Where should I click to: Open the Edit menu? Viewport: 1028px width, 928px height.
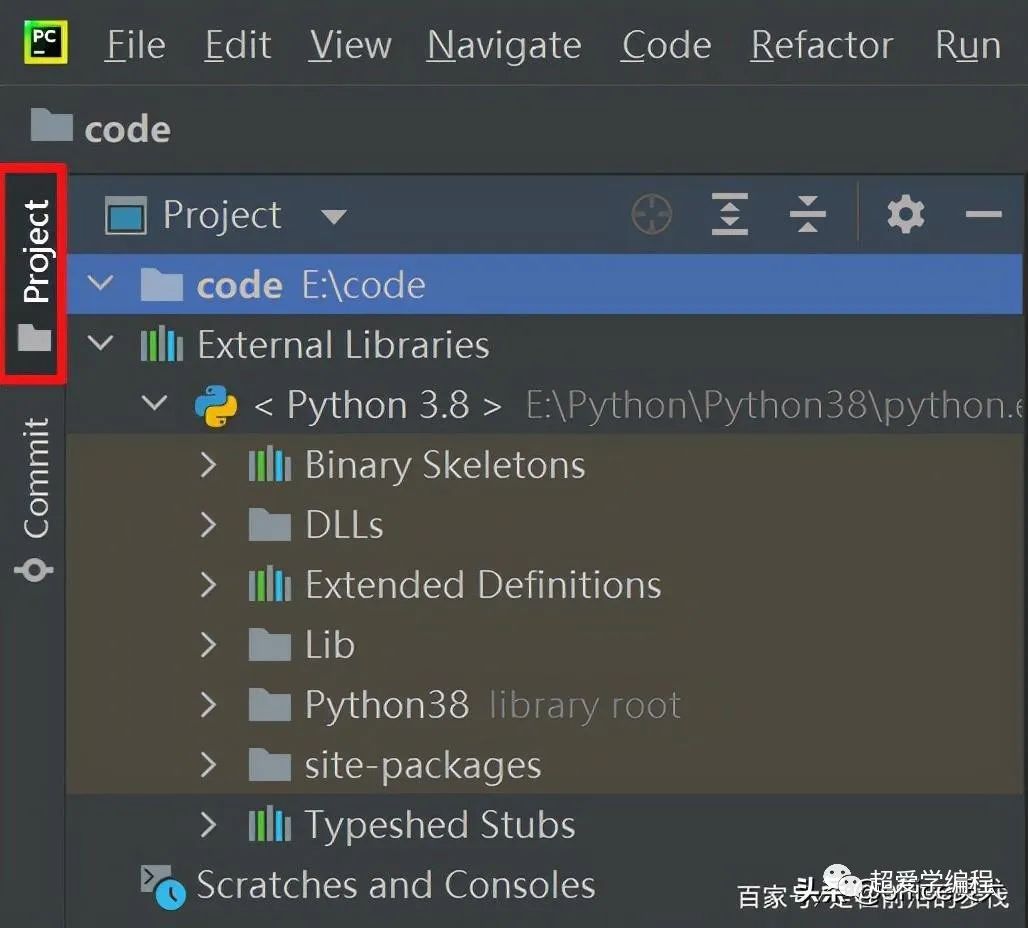pyautogui.click(x=237, y=45)
